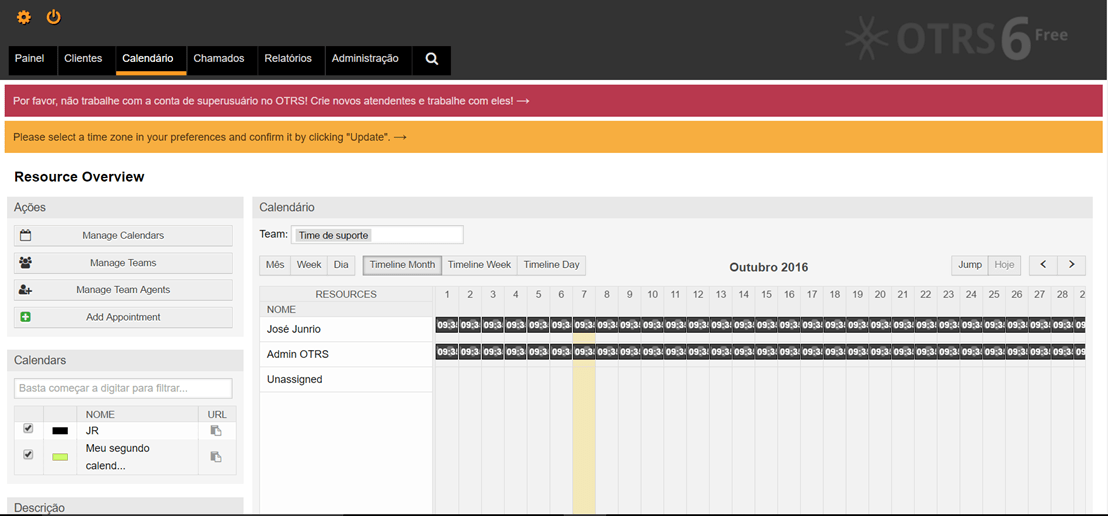Viewport: 1108px width, 516px height.
Task: Select José Junrio's appointment on day 1
Action: pos(446,325)
